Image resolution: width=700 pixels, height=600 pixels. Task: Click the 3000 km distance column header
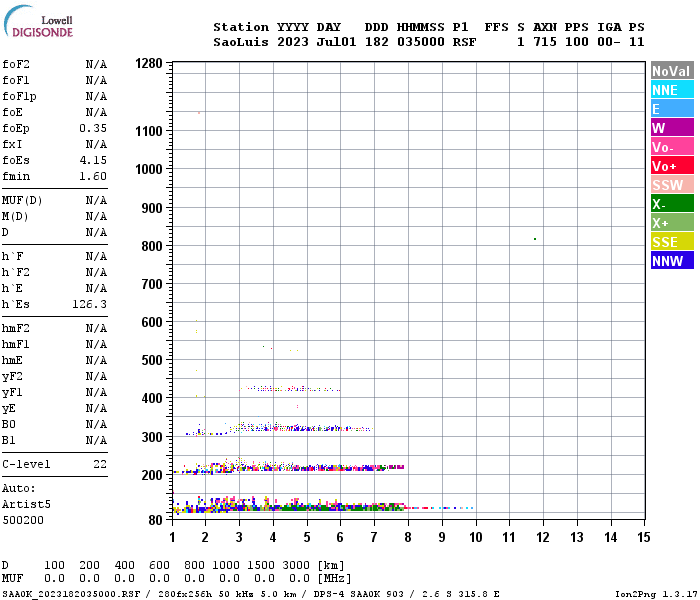pyautogui.click(x=296, y=565)
